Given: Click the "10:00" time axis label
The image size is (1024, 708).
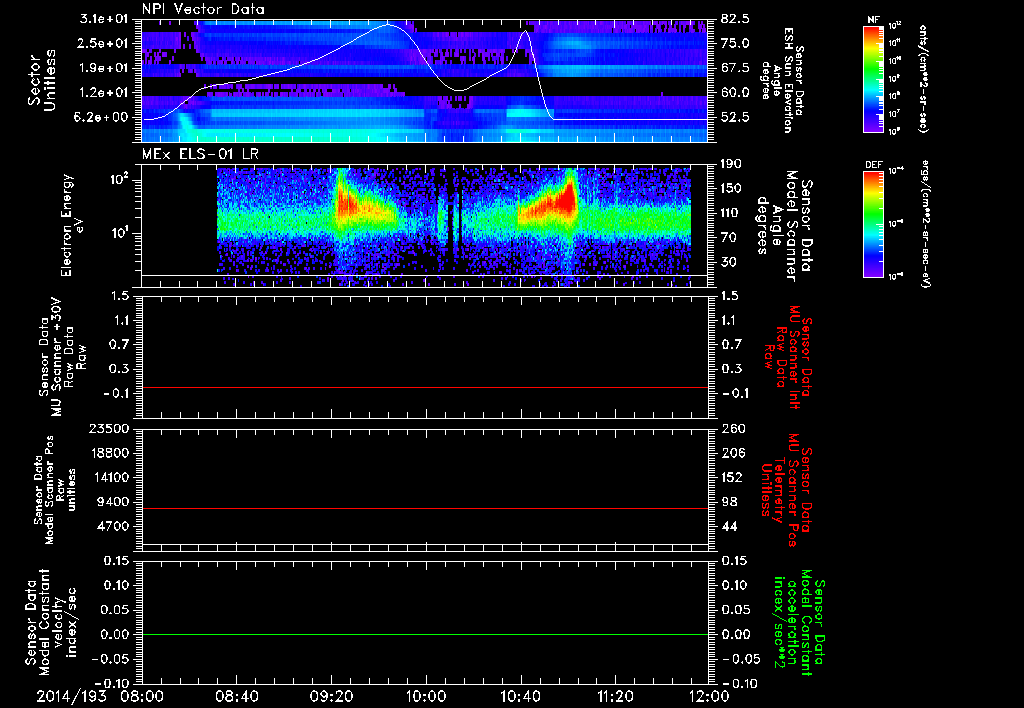Looking at the screenshot, I should pyautogui.click(x=426, y=696).
